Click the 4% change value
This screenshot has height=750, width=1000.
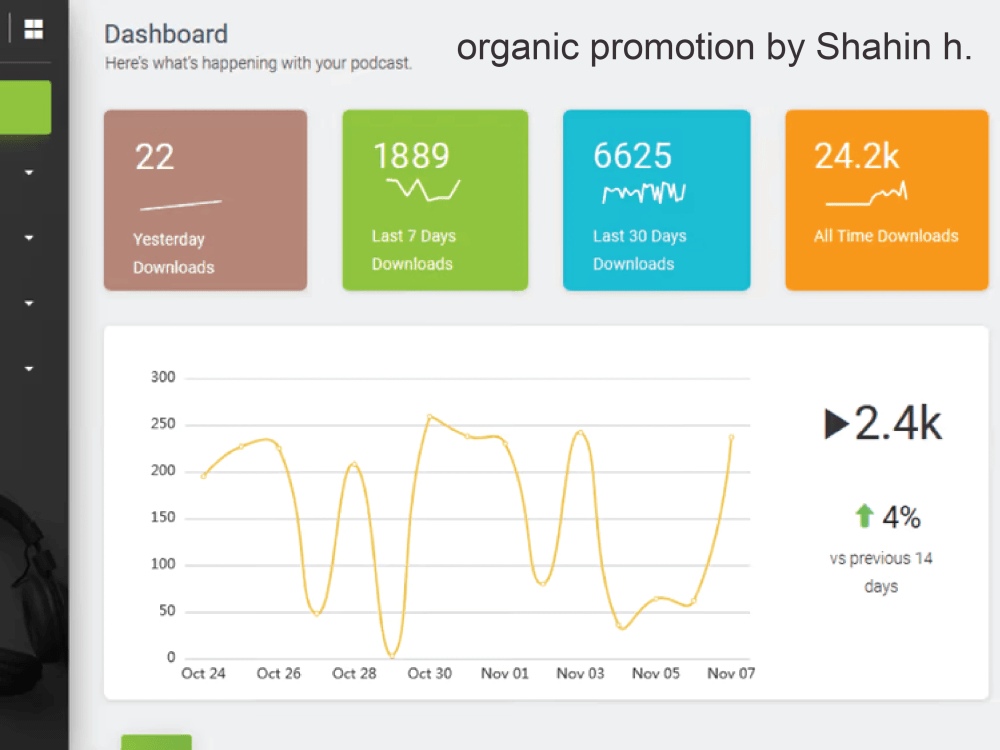(901, 517)
